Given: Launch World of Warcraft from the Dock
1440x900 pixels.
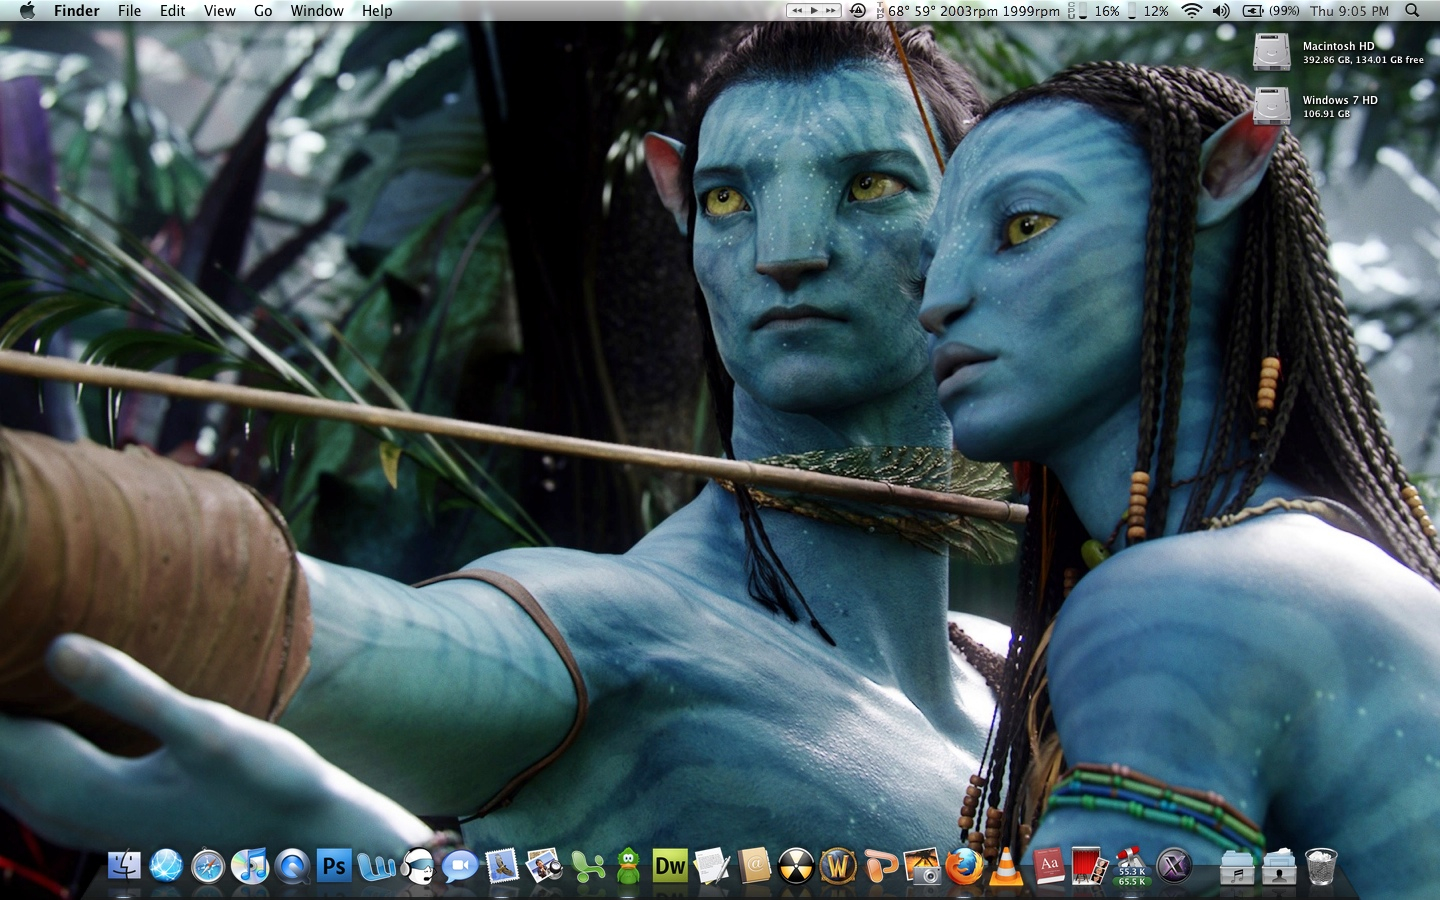Looking at the screenshot, I should pyautogui.click(x=838, y=865).
